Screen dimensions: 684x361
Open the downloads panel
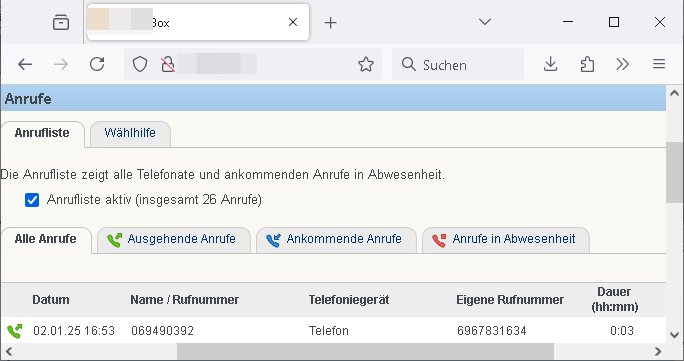click(x=551, y=65)
